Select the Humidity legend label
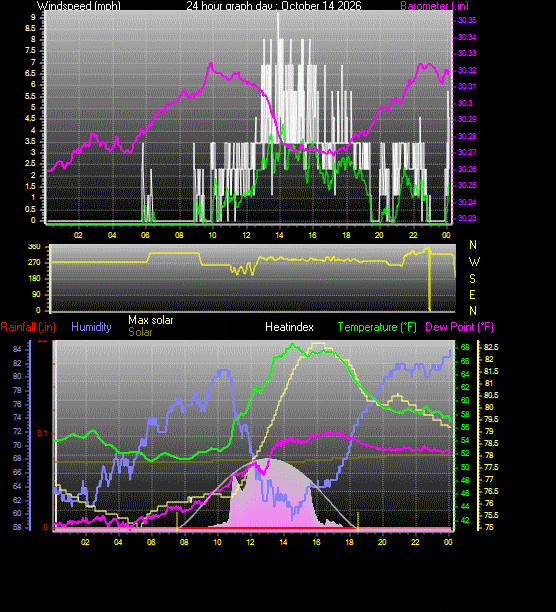 click(91, 327)
